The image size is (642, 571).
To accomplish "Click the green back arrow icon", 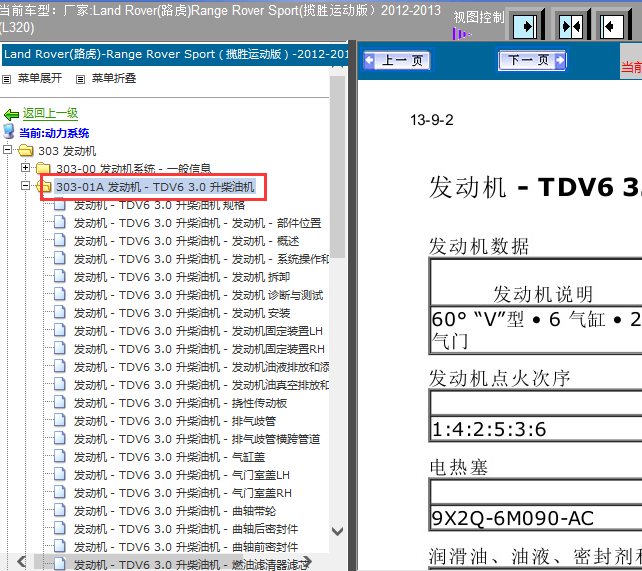I will (x=11, y=115).
